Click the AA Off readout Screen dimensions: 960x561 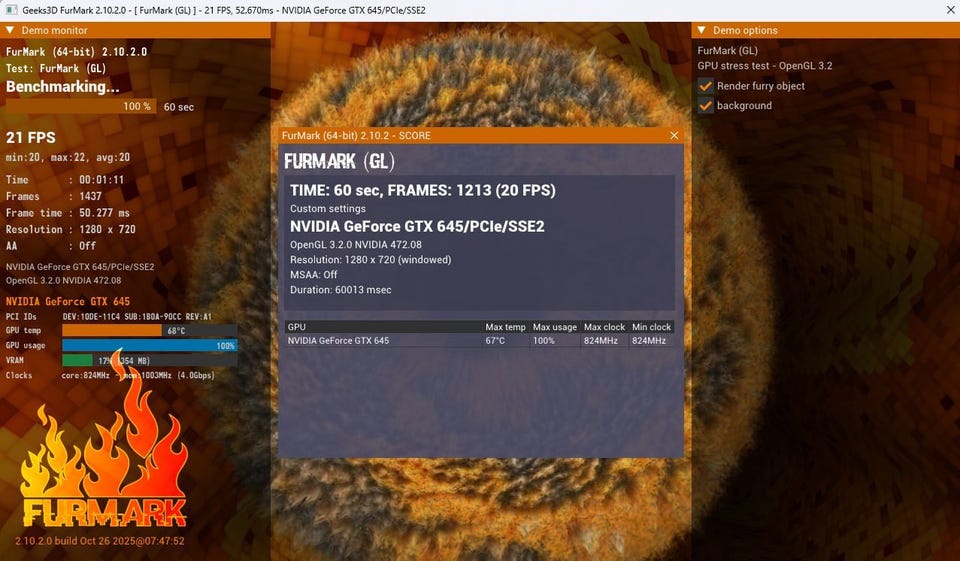tap(51, 246)
